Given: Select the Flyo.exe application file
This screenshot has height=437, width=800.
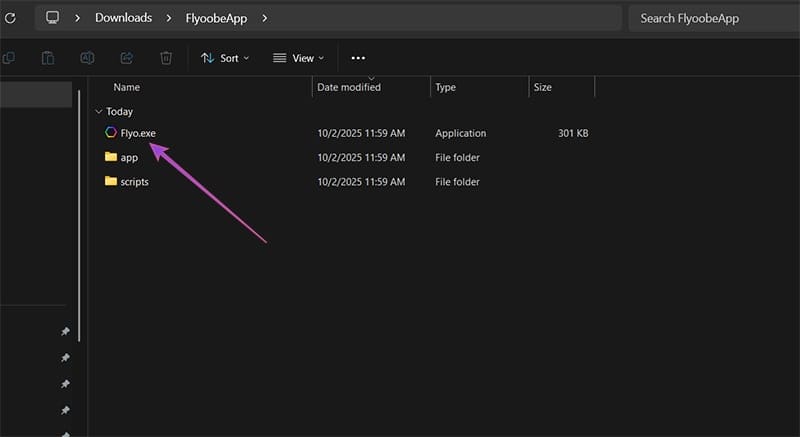Looking at the screenshot, I should tap(137, 133).
